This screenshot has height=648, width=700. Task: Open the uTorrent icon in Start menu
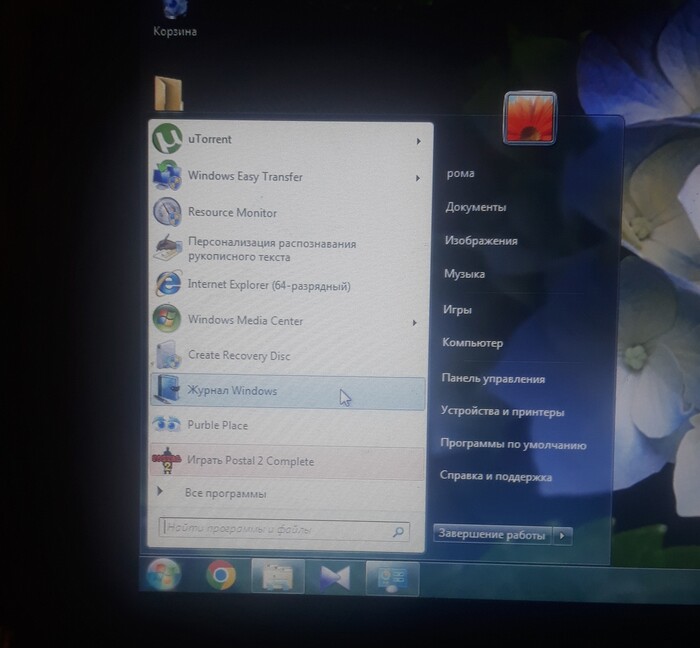[167, 139]
